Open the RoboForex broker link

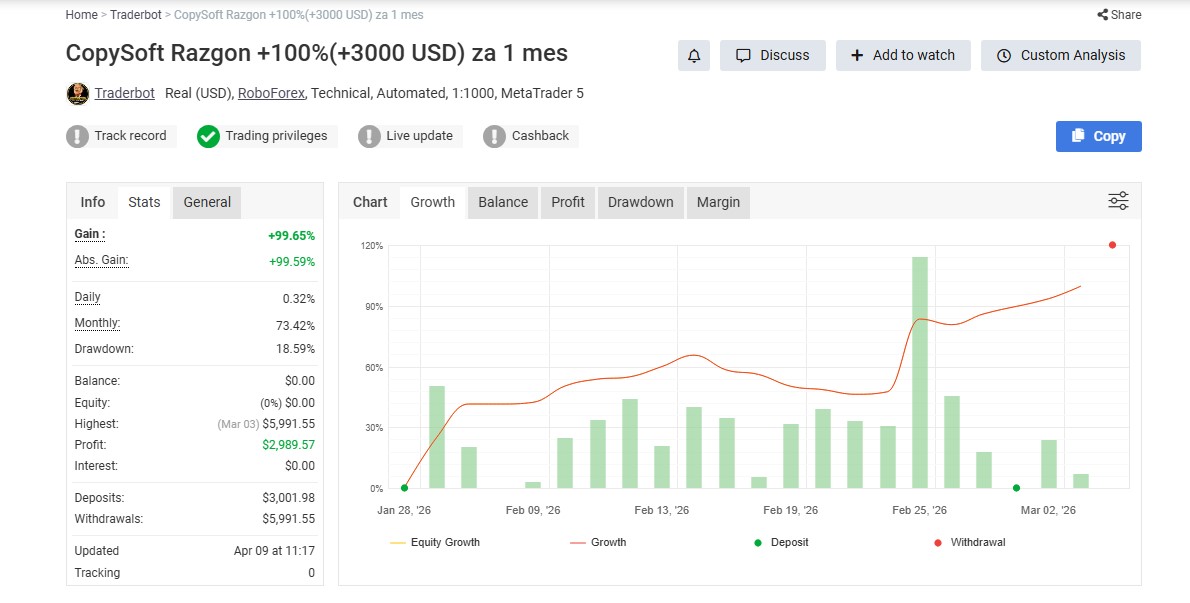click(x=272, y=93)
